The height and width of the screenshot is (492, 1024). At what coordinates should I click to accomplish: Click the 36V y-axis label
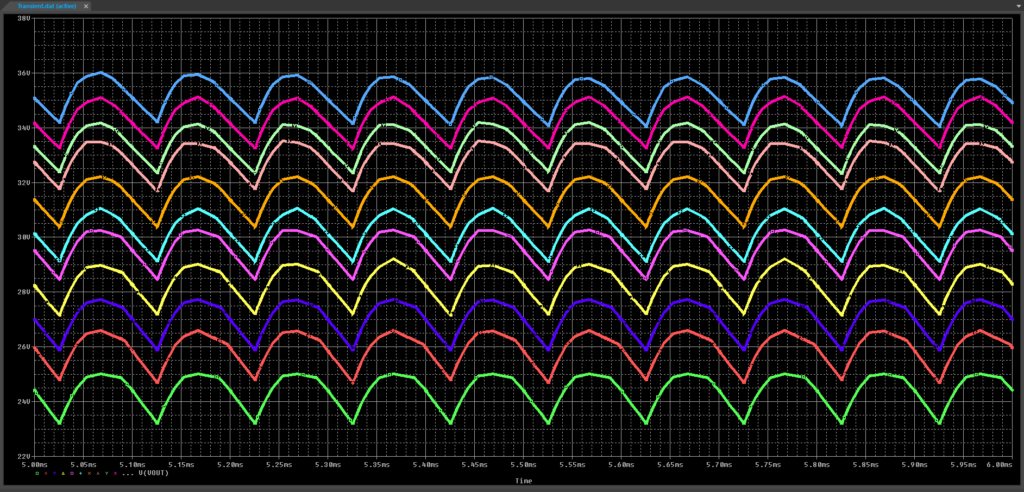[23, 73]
